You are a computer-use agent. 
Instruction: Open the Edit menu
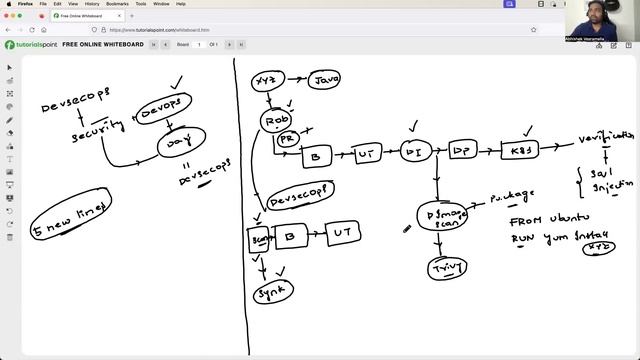point(57,4)
